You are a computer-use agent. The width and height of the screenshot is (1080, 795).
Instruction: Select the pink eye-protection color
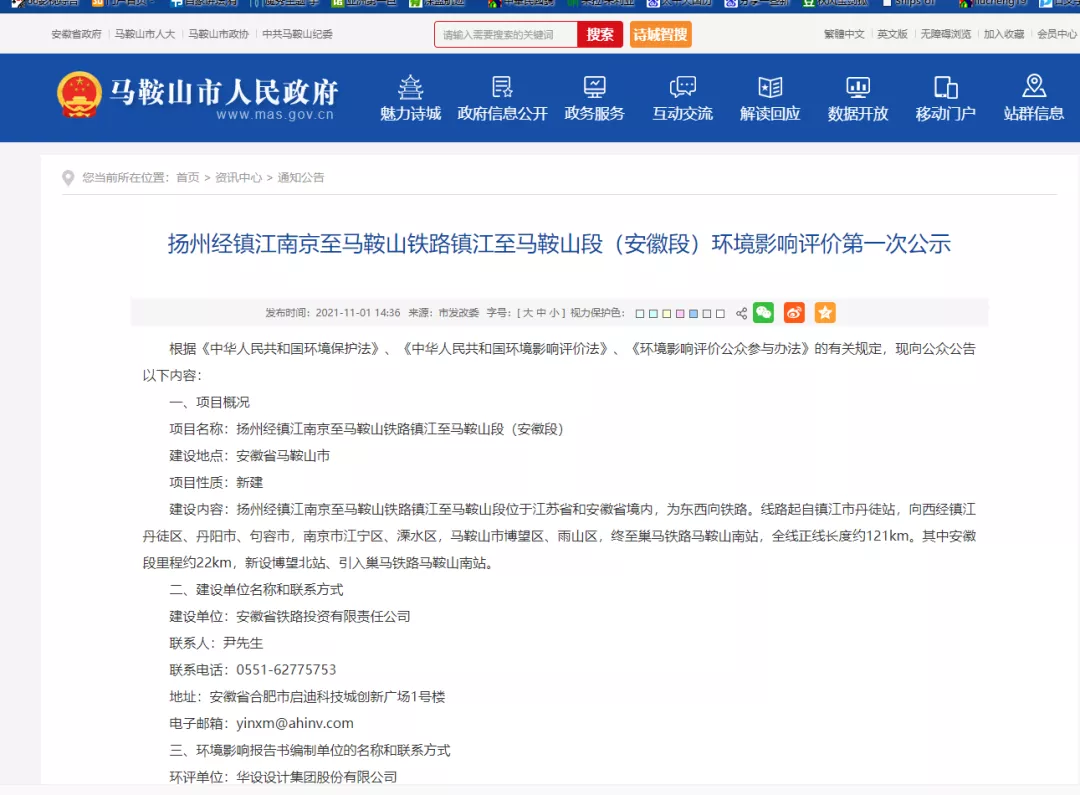pos(680,313)
